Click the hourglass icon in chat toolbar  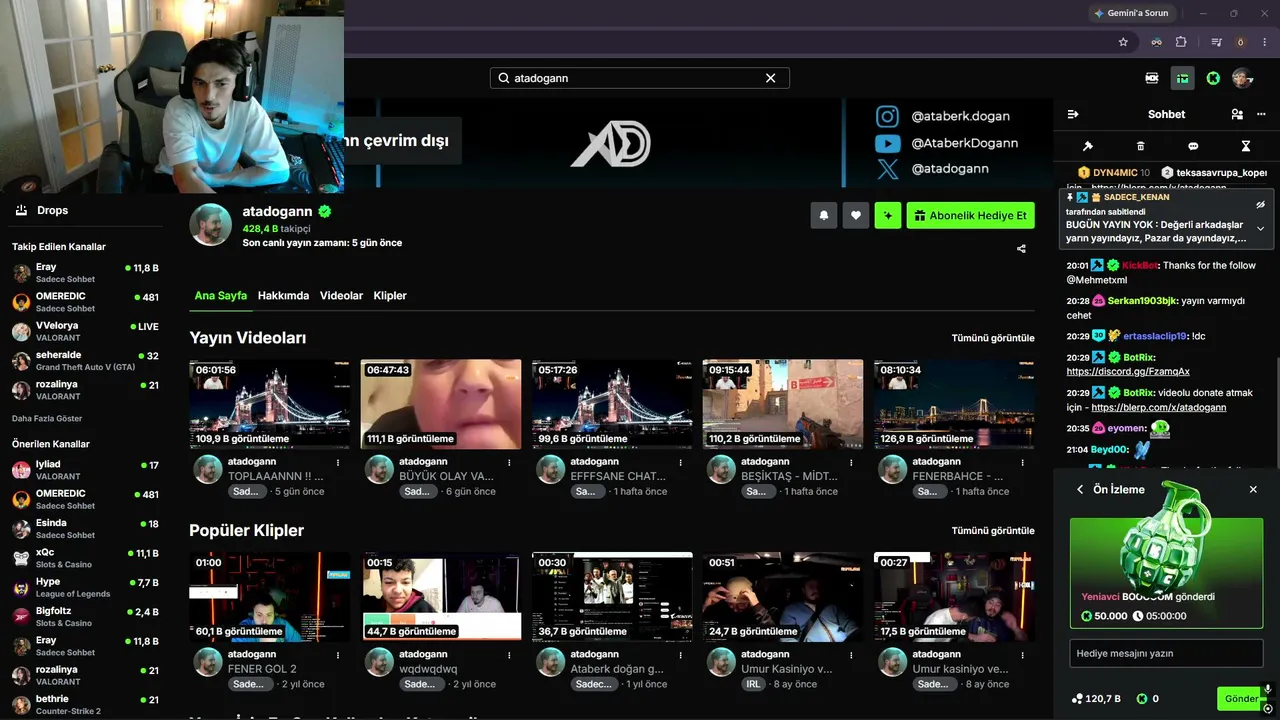[x=1246, y=146]
